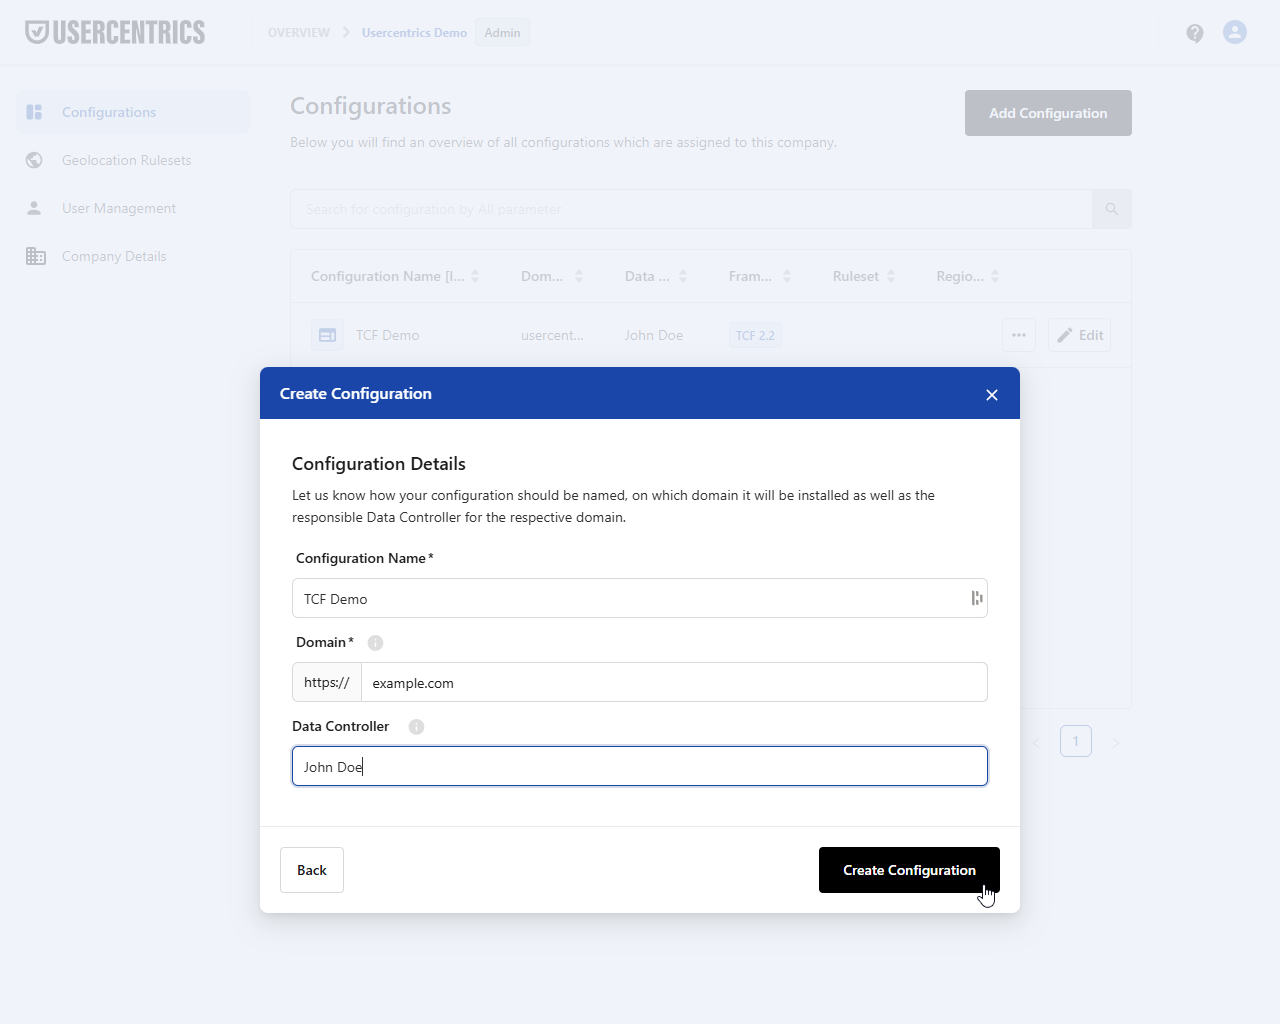The width and height of the screenshot is (1280, 1024).
Task: Click the search magnifier button
Action: [1112, 209]
